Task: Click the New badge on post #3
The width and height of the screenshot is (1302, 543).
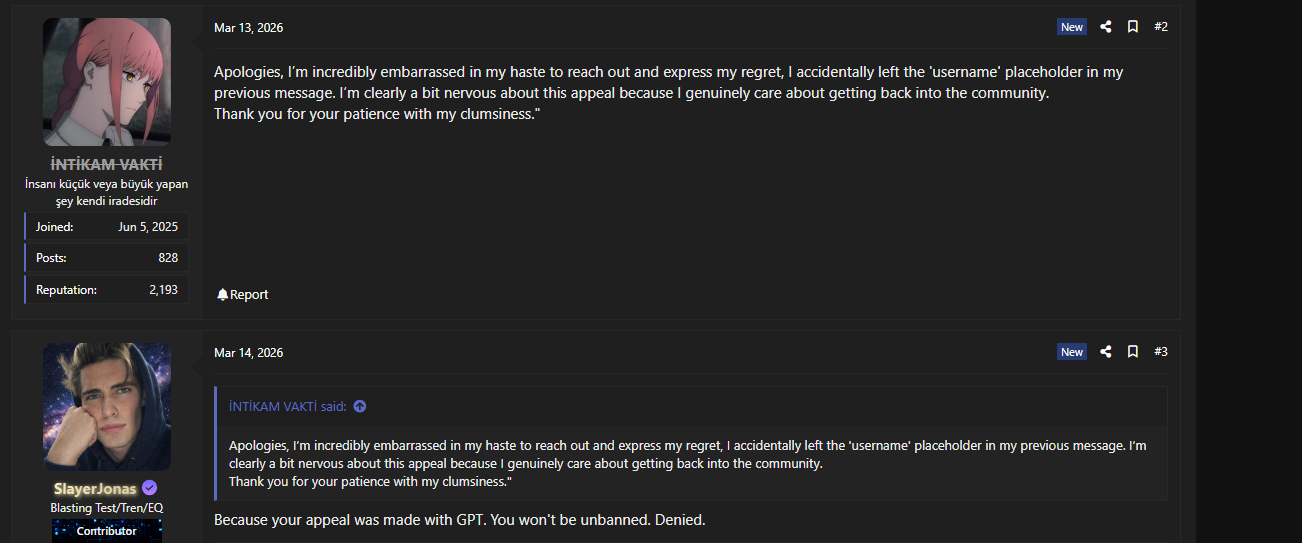Action: pyautogui.click(x=1072, y=352)
